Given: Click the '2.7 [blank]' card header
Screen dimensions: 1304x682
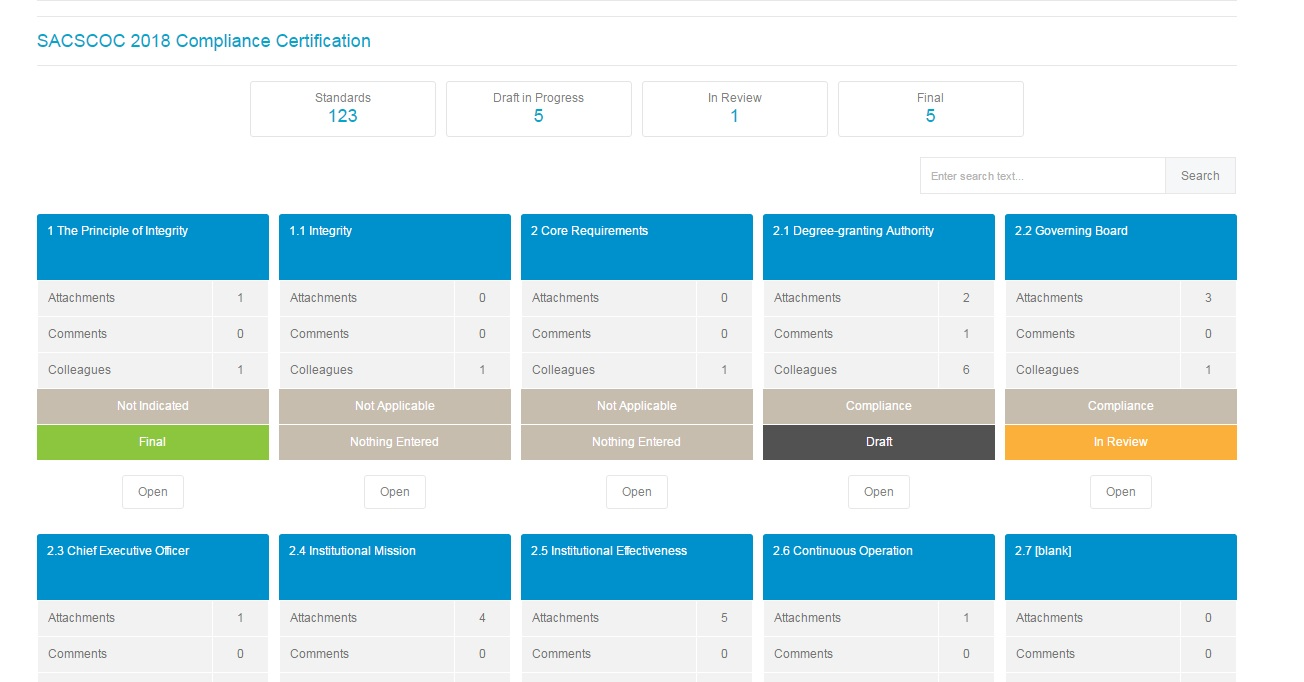Looking at the screenshot, I should pos(1121,567).
